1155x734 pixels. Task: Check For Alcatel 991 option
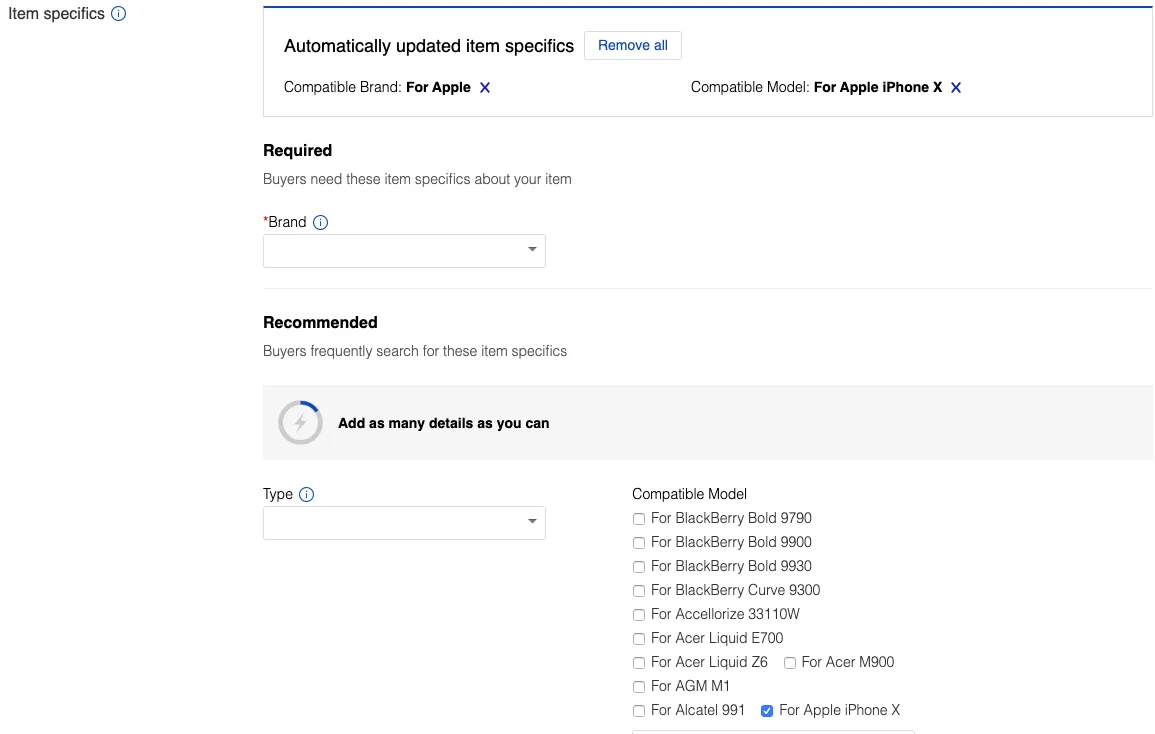click(639, 711)
